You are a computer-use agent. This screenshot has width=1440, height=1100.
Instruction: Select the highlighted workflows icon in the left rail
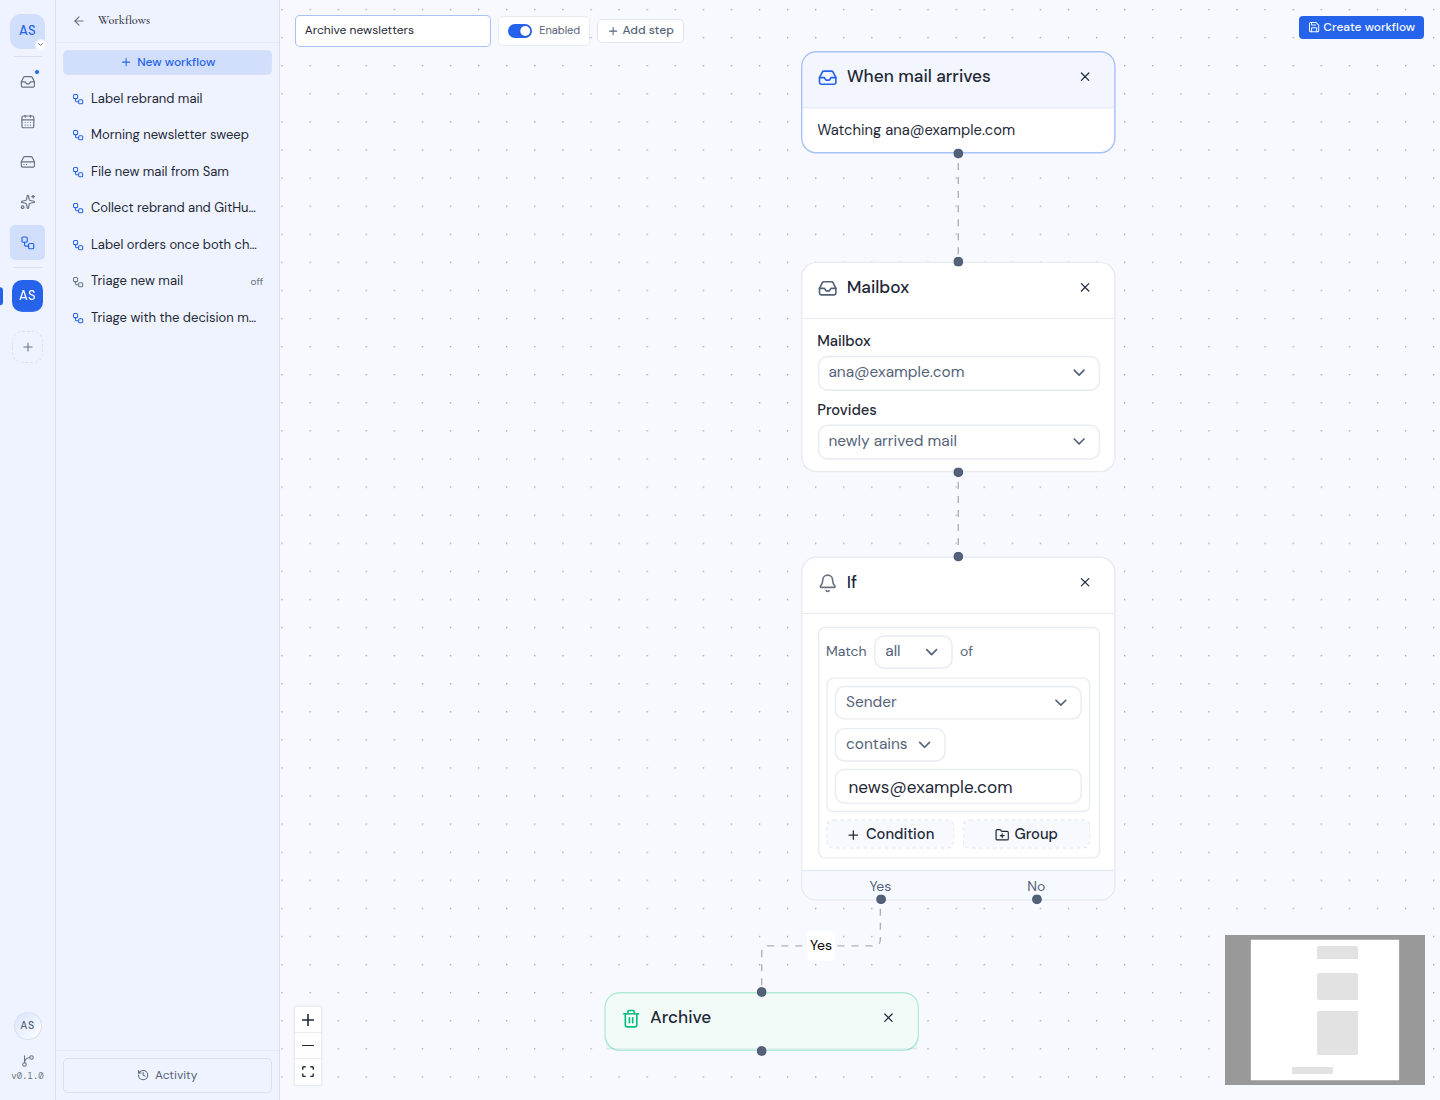[28, 243]
